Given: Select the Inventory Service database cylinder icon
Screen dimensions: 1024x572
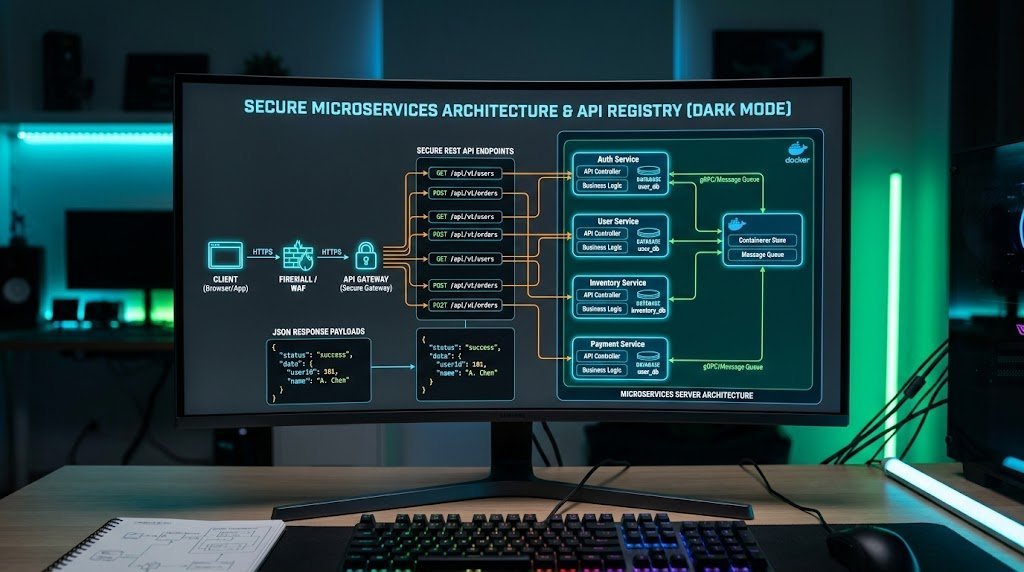Looking at the screenshot, I should [648, 294].
